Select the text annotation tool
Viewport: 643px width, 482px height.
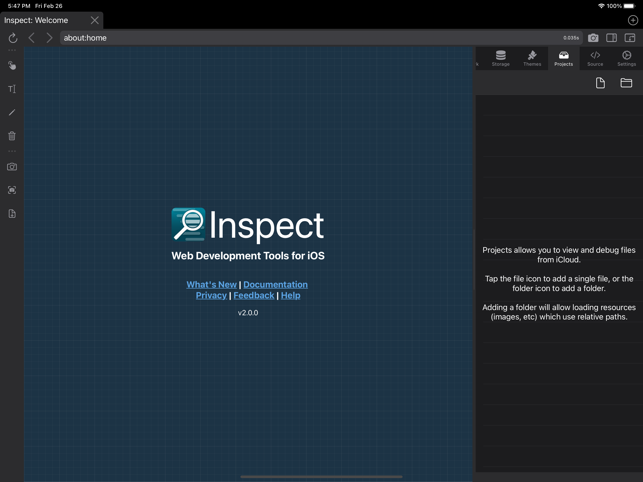[x=12, y=89]
